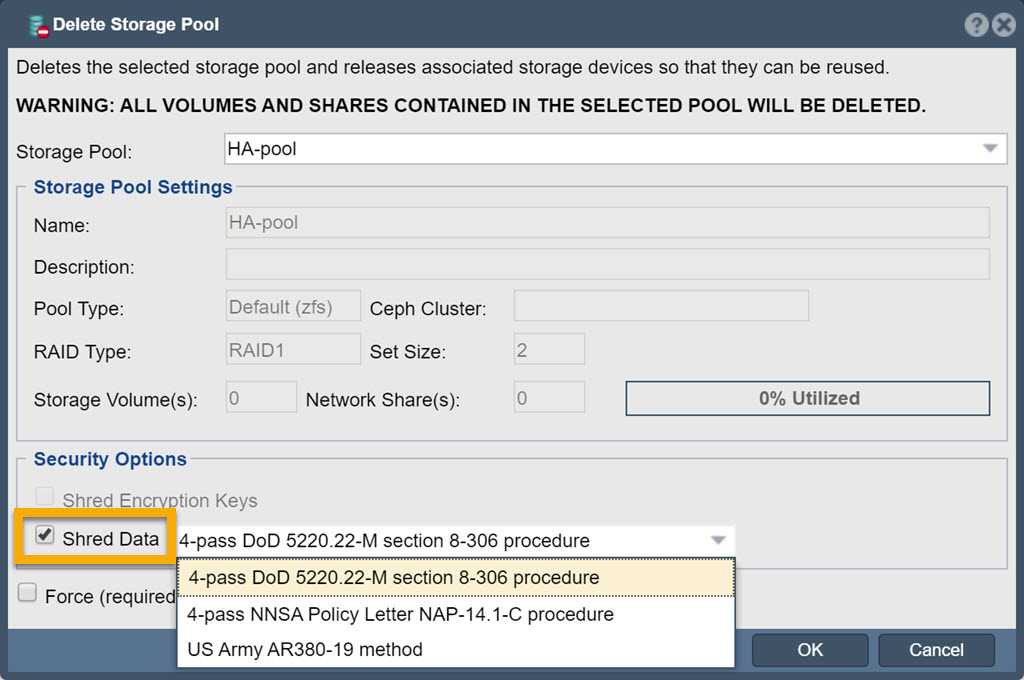1024x680 pixels.
Task: Choose the US Army AR380-19 method option
Action: click(456, 649)
